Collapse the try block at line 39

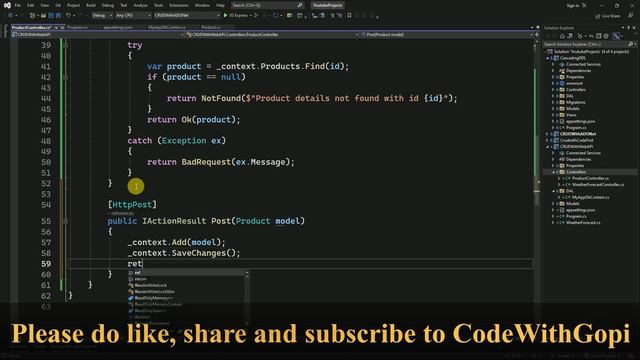[x=66, y=45]
